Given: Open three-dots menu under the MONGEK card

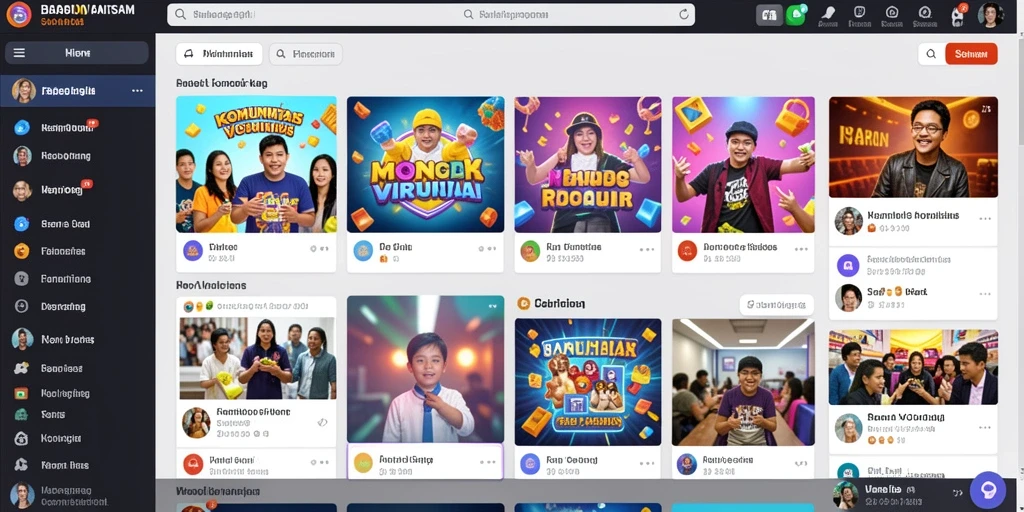Looking at the screenshot, I should tap(487, 249).
